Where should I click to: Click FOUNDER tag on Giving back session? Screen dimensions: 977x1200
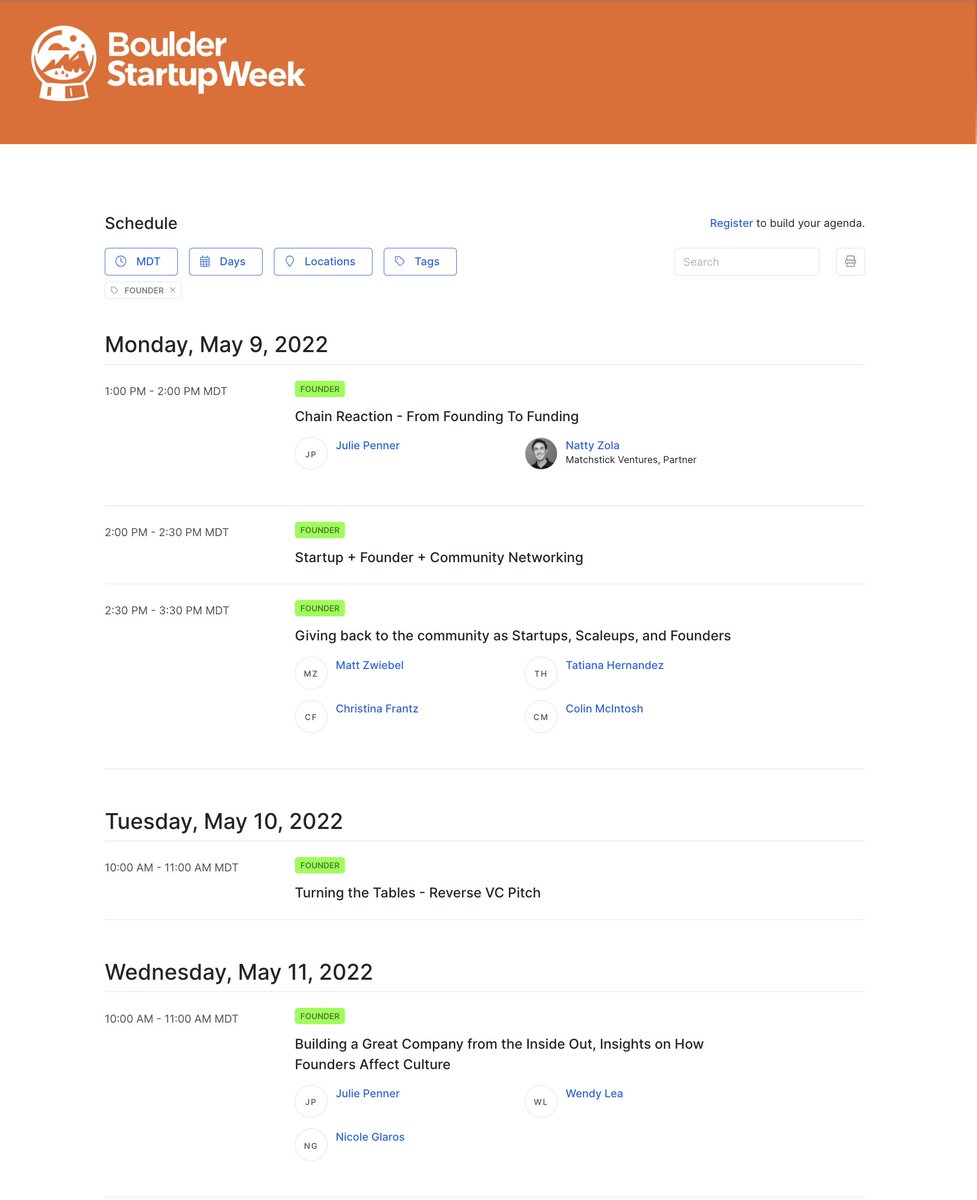(x=320, y=608)
